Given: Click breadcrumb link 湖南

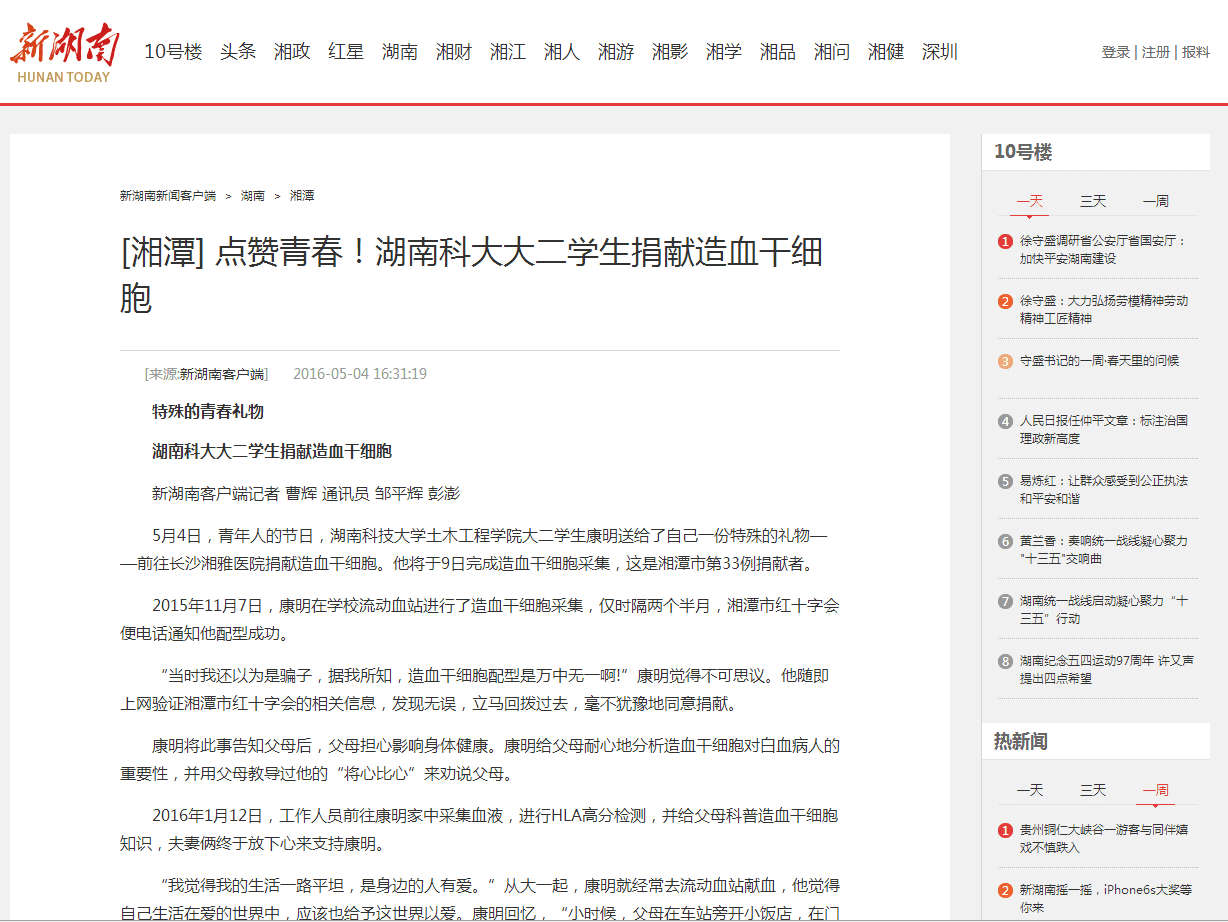Looking at the screenshot, I should click(x=253, y=196).
